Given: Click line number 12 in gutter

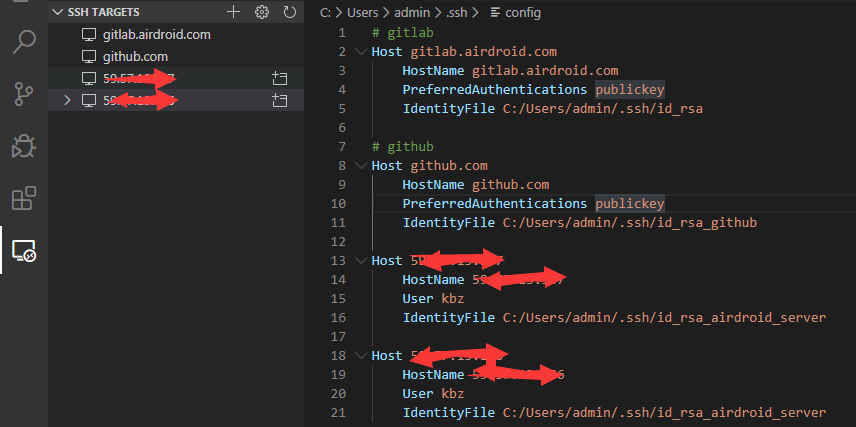Looking at the screenshot, I should (x=338, y=241).
